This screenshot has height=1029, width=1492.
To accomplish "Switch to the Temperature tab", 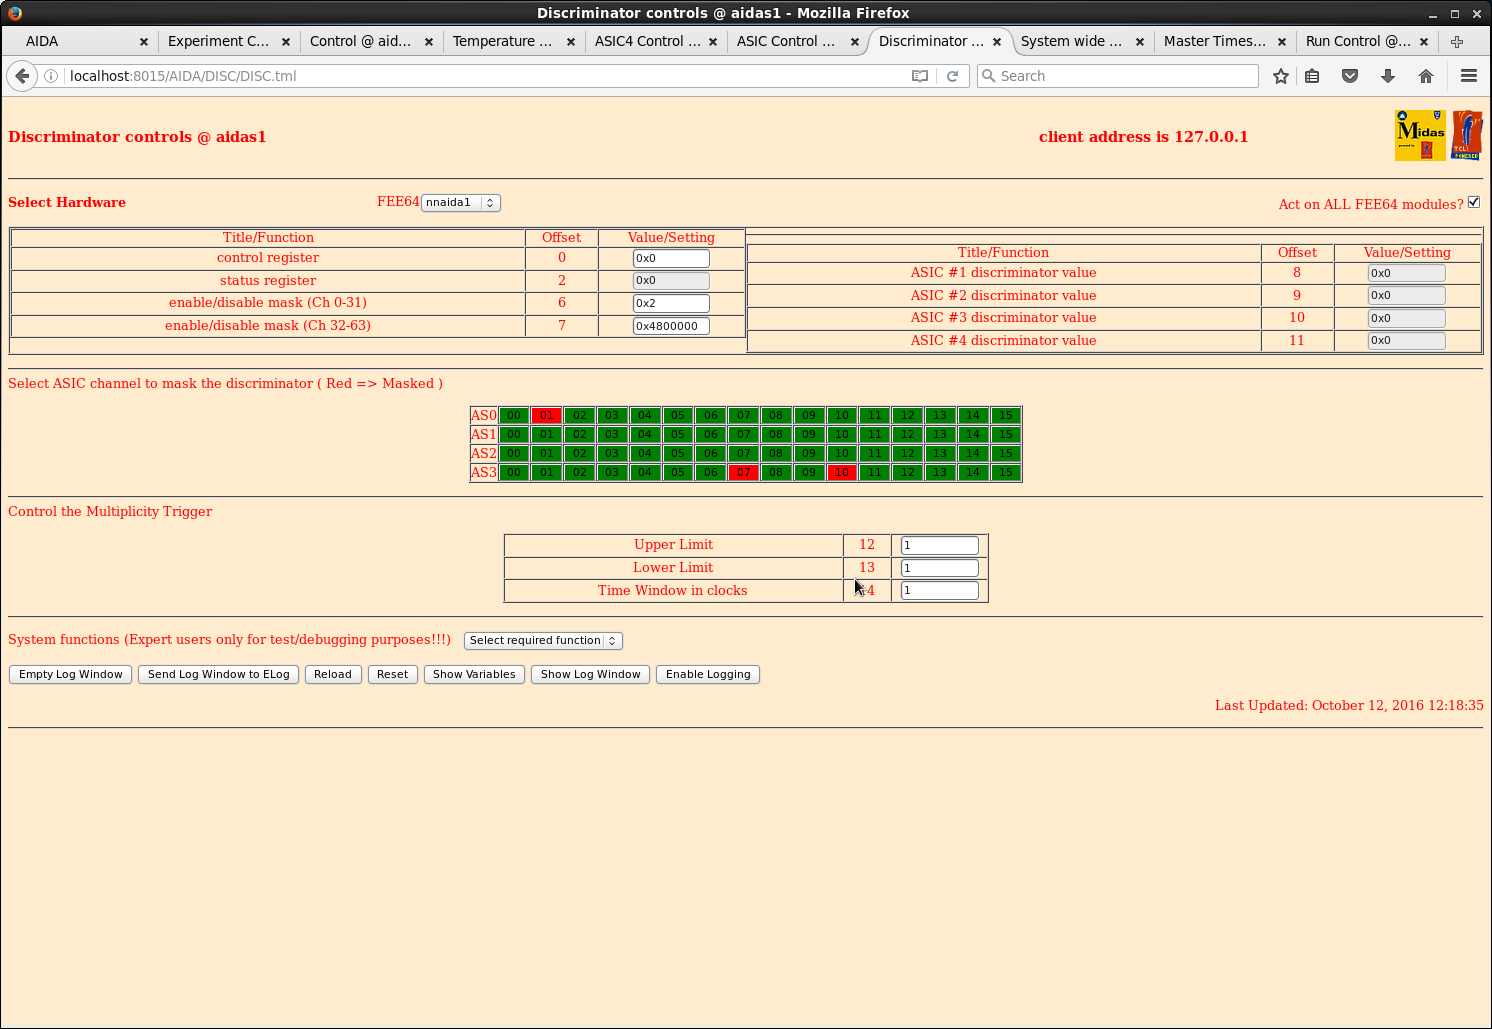I will pyautogui.click(x=502, y=41).
